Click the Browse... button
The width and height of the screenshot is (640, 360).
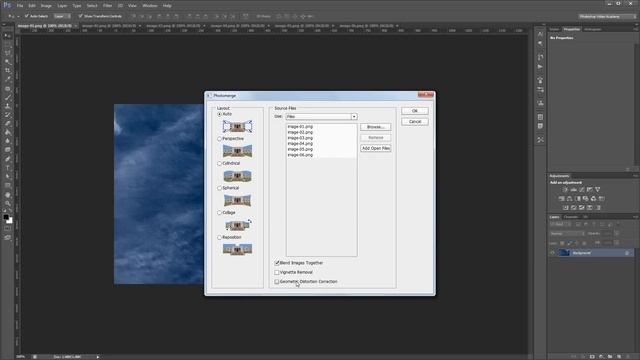376,127
